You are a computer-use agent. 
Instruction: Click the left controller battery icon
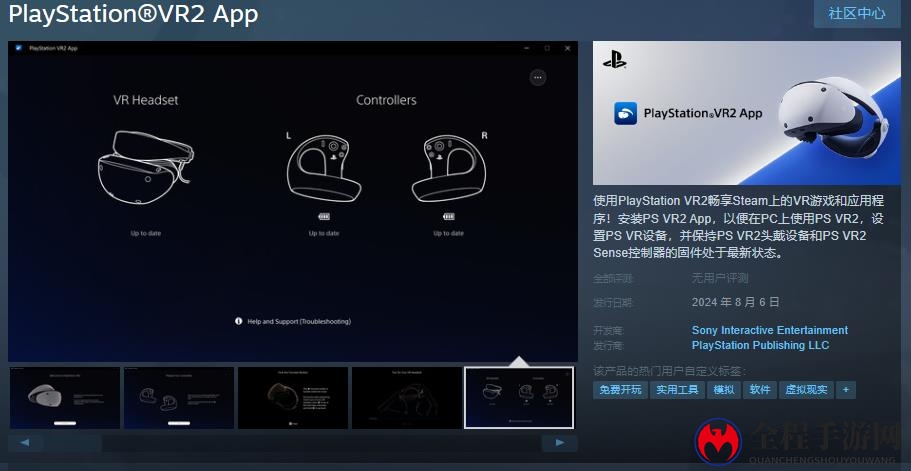324,217
